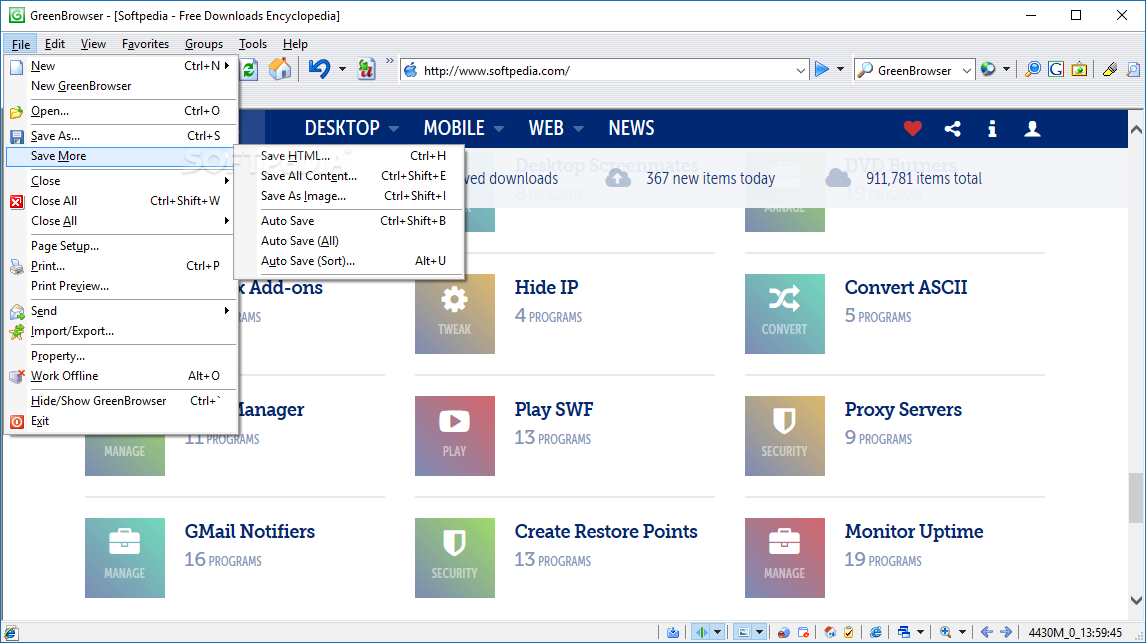Click the Create Restore Points SECURITY tile
The width and height of the screenshot is (1146, 643).
pos(455,558)
